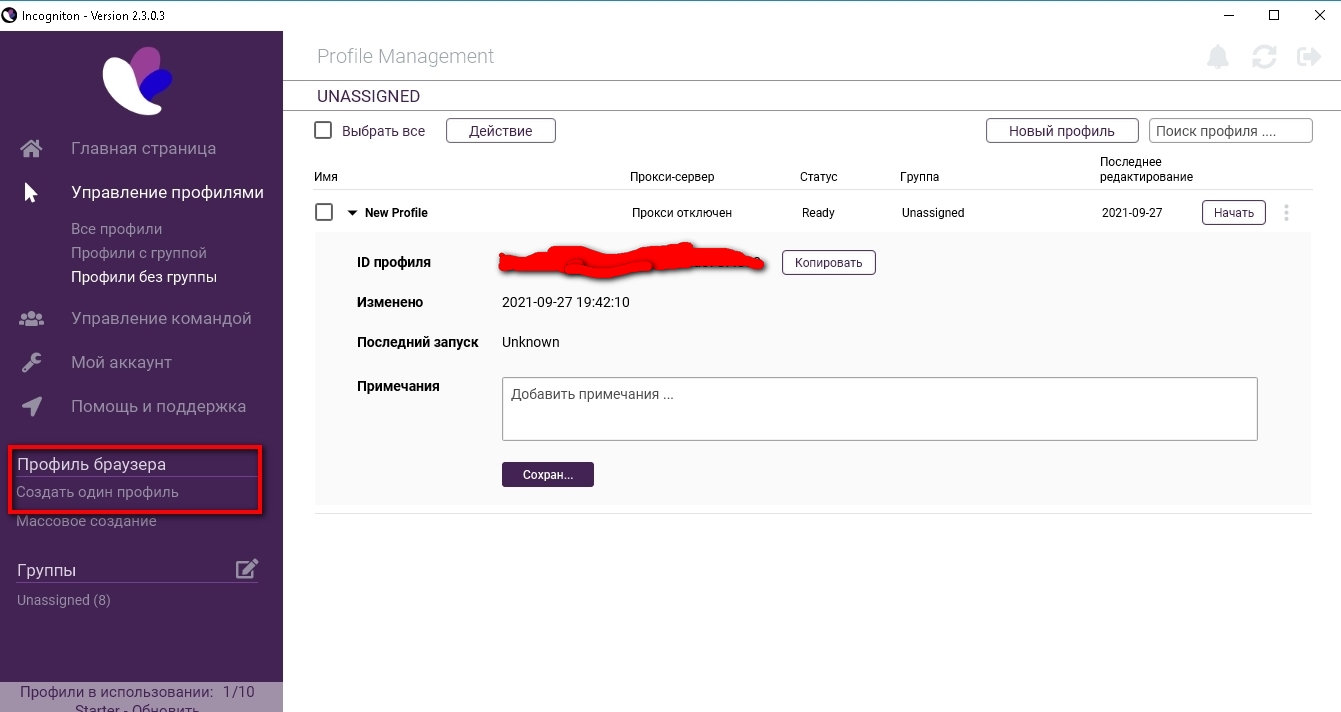Click the Starter - Обновить upgrade link

coord(137,707)
